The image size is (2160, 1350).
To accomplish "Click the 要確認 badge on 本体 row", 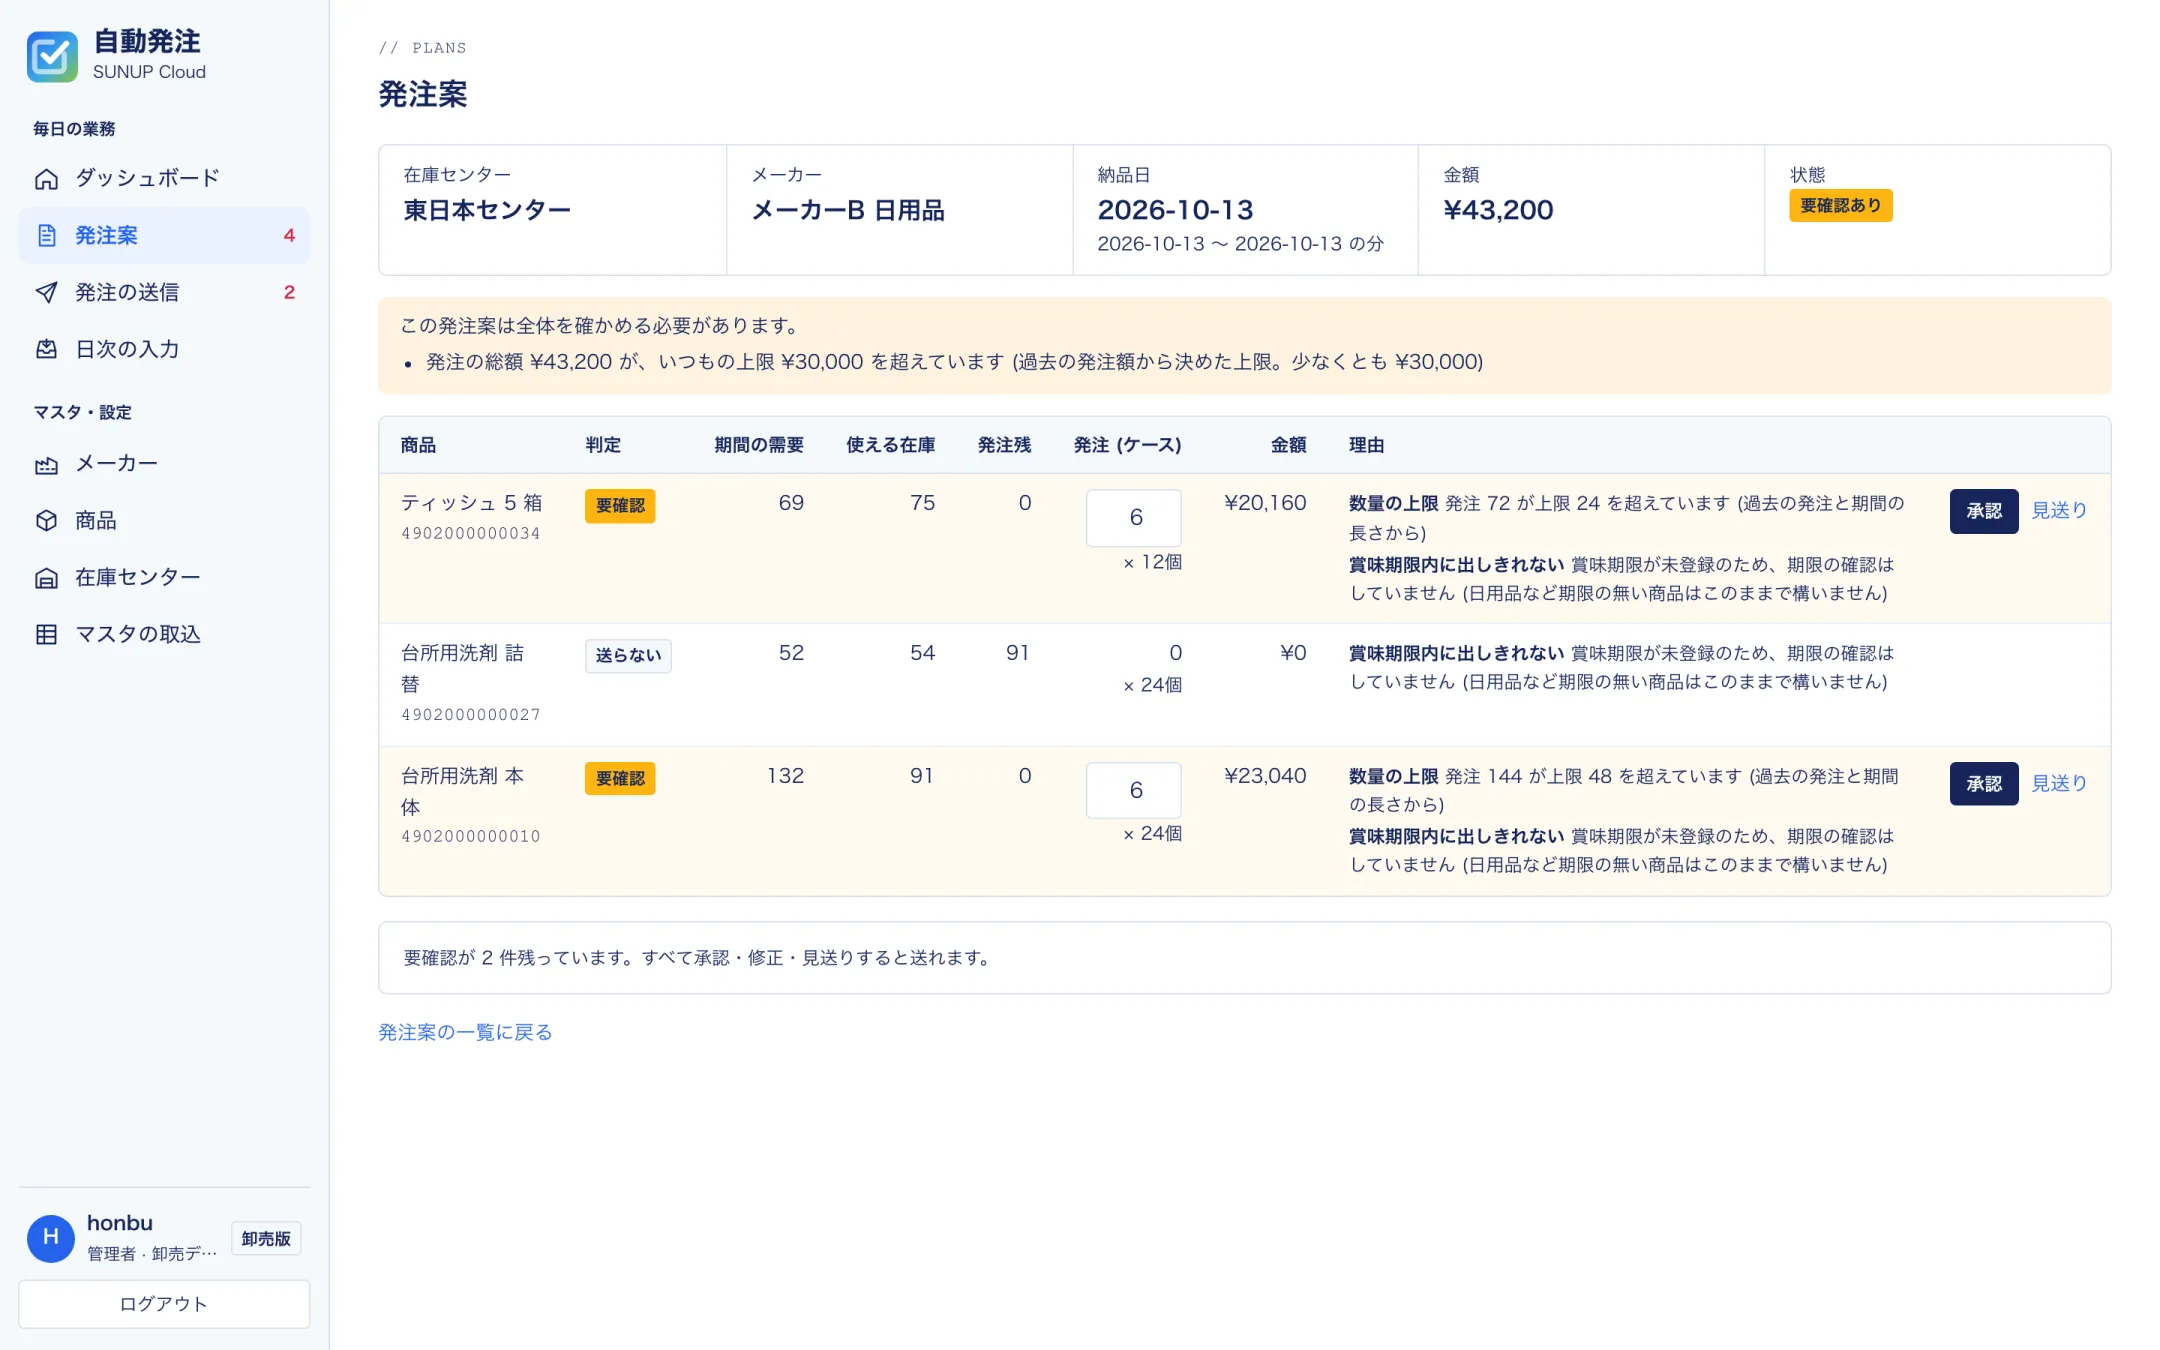I will 620,779.
